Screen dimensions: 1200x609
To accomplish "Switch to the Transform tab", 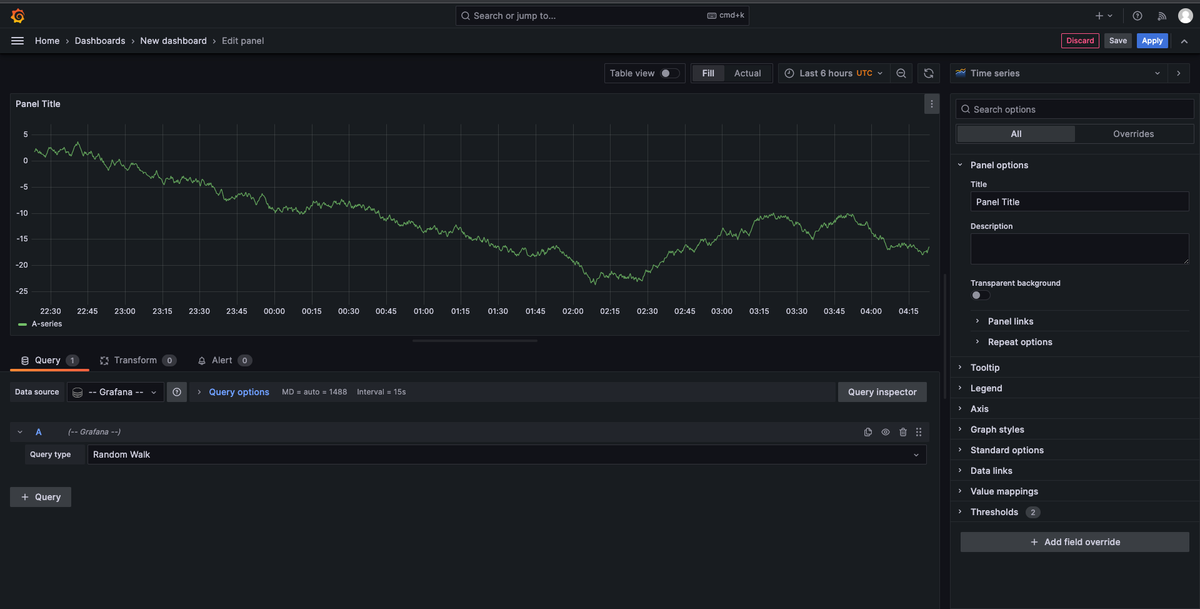I will click(135, 360).
